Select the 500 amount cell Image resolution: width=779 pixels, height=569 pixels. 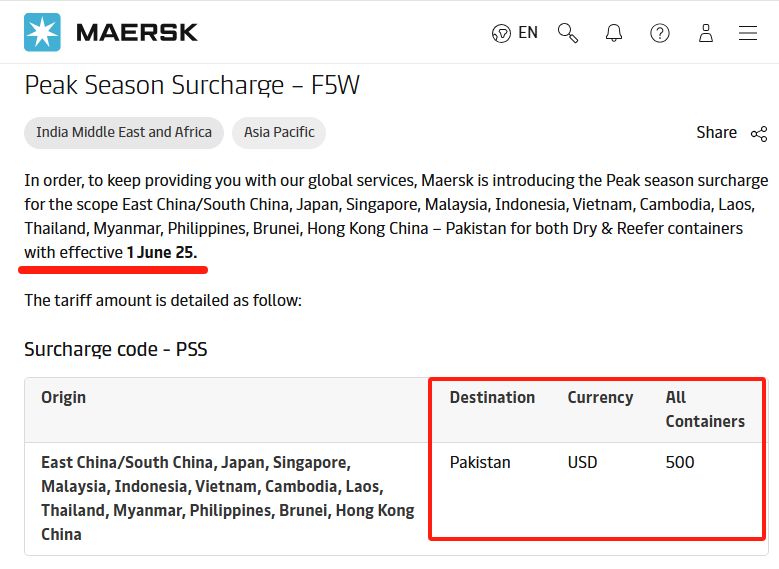point(680,463)
